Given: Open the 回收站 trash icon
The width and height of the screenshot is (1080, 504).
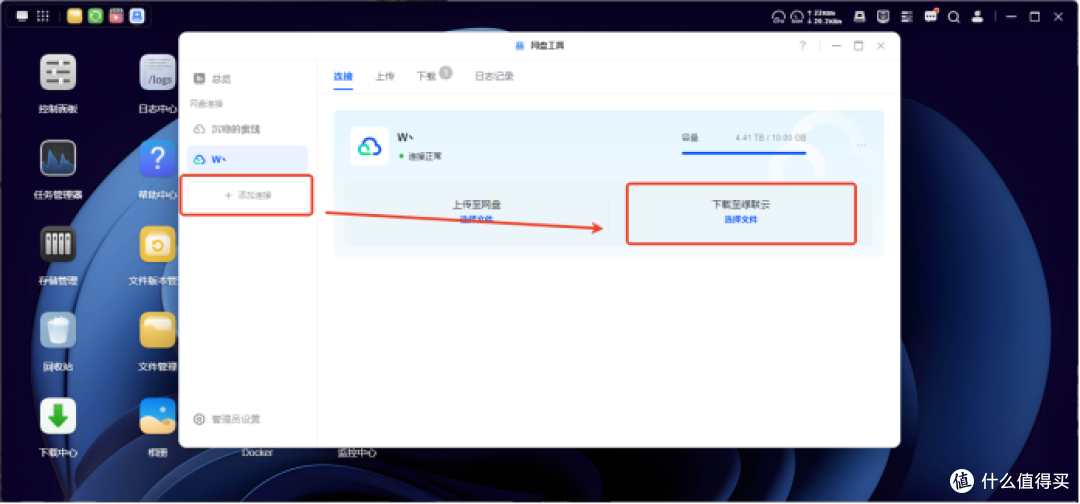Looking at the screenshot, I should pyautogui.click(x=58, y=330).
